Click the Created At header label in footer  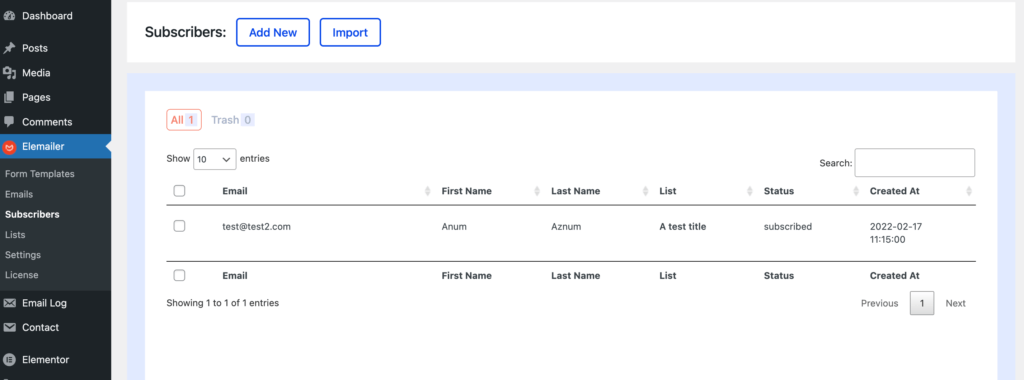(895, 276)
